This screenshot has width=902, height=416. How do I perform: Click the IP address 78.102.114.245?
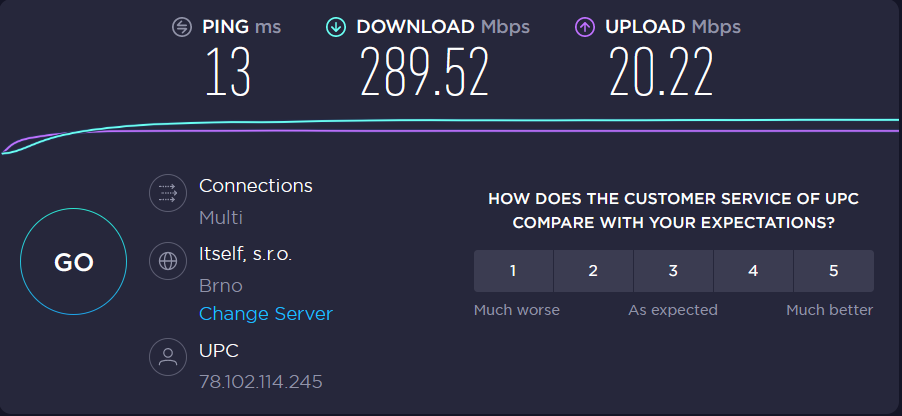coord(260,382)
